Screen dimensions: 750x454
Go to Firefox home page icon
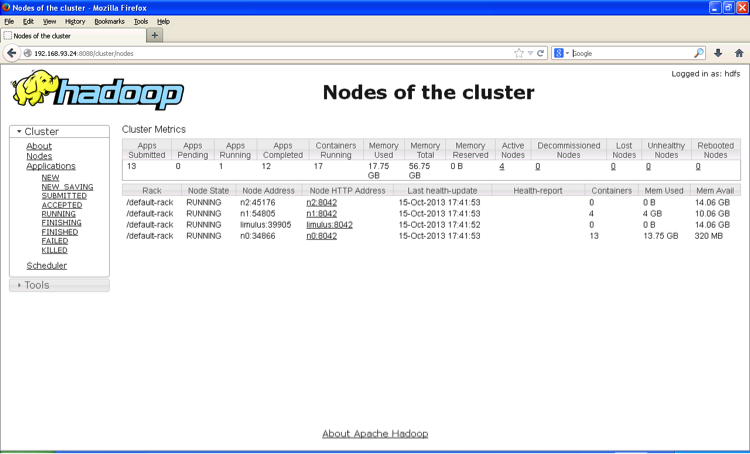(738, 53)
